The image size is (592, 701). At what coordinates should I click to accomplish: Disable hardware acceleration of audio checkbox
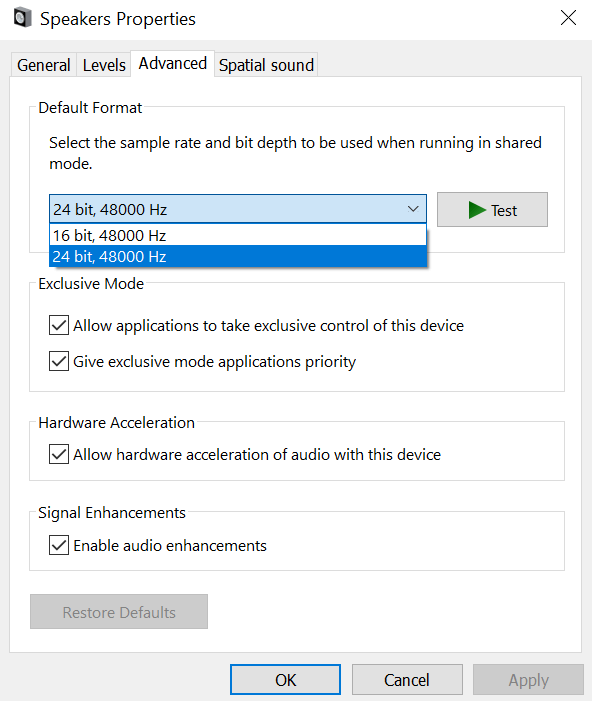point(59,454)
